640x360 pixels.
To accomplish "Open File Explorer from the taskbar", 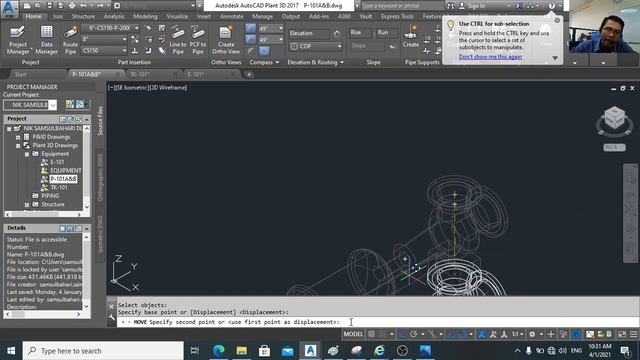I will tap(242, 351).
